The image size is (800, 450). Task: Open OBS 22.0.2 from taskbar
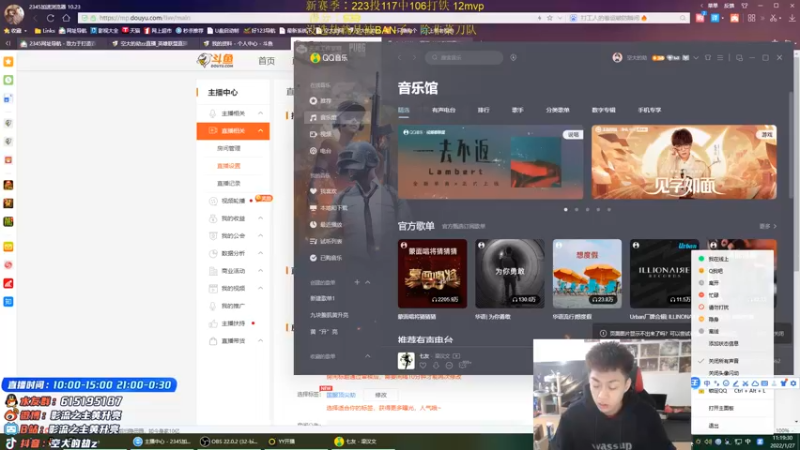pyautogui.click(x=229, y=441)
